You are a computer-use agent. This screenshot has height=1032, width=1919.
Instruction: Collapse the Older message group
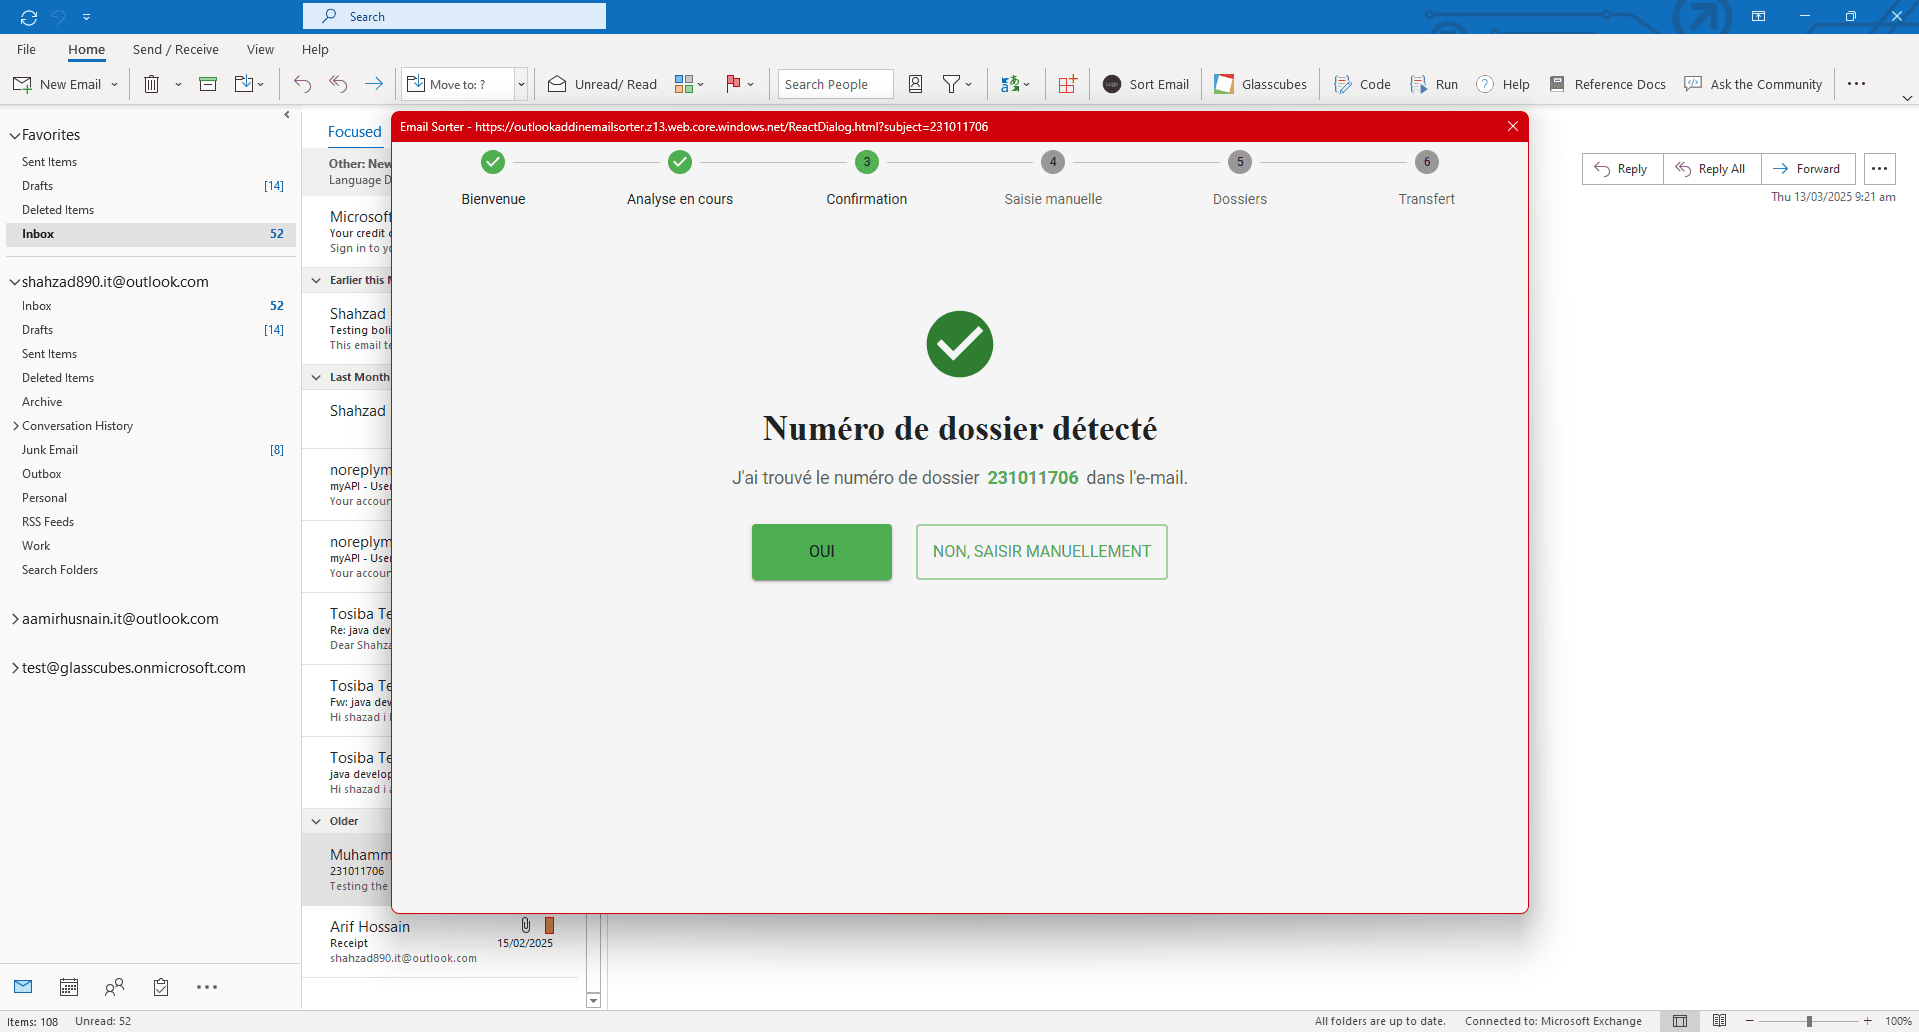point(316,821)
